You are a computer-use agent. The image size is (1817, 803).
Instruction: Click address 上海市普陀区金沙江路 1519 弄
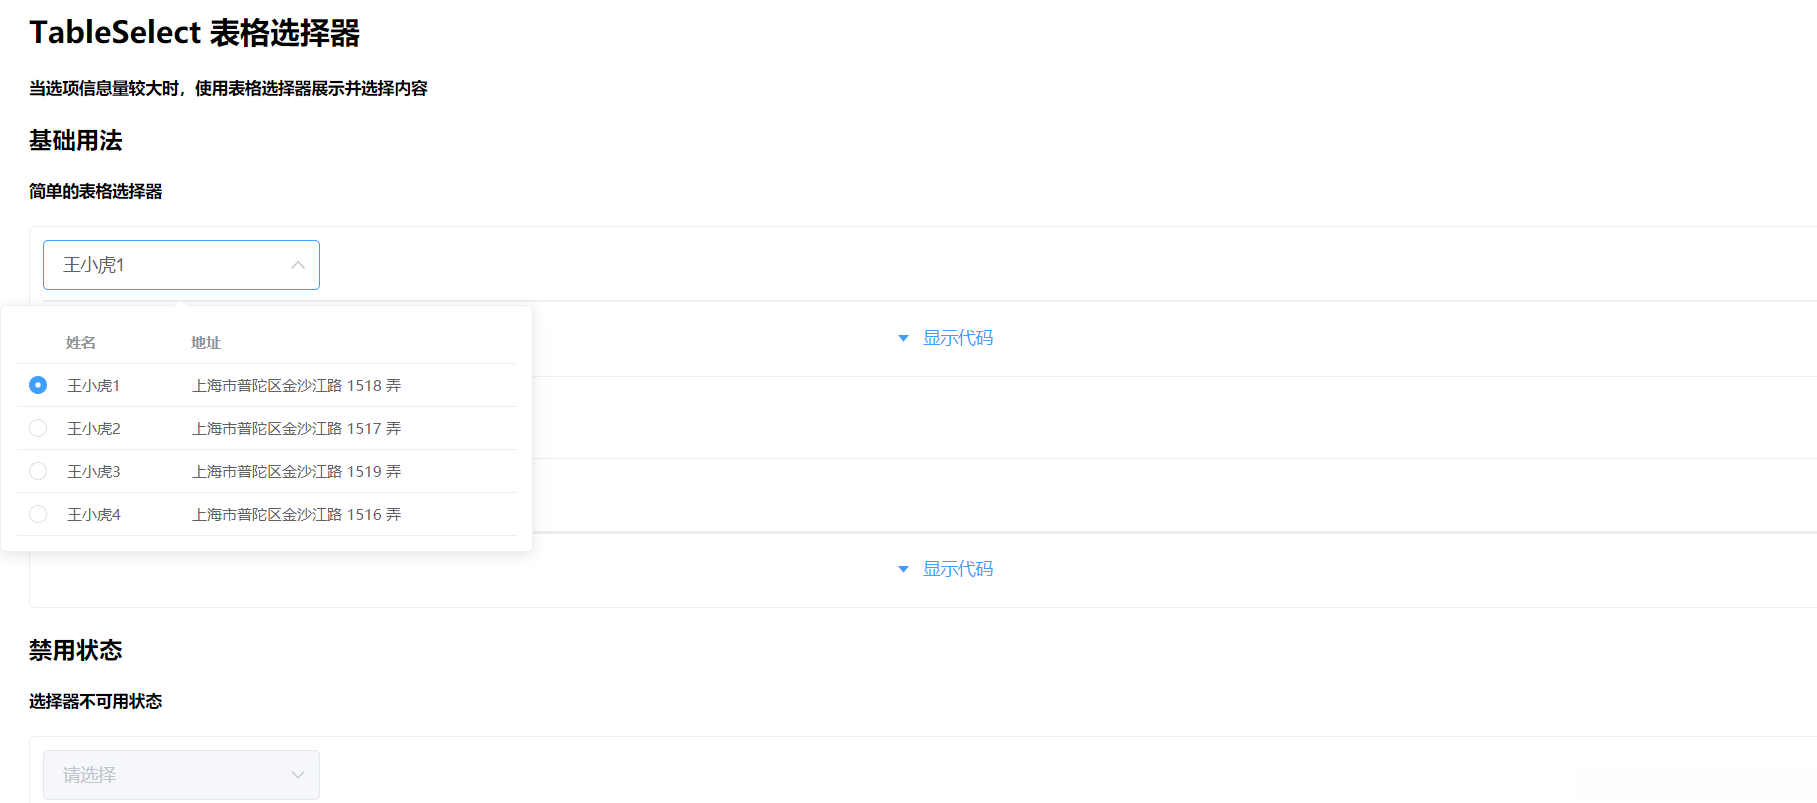coord(296,471)
